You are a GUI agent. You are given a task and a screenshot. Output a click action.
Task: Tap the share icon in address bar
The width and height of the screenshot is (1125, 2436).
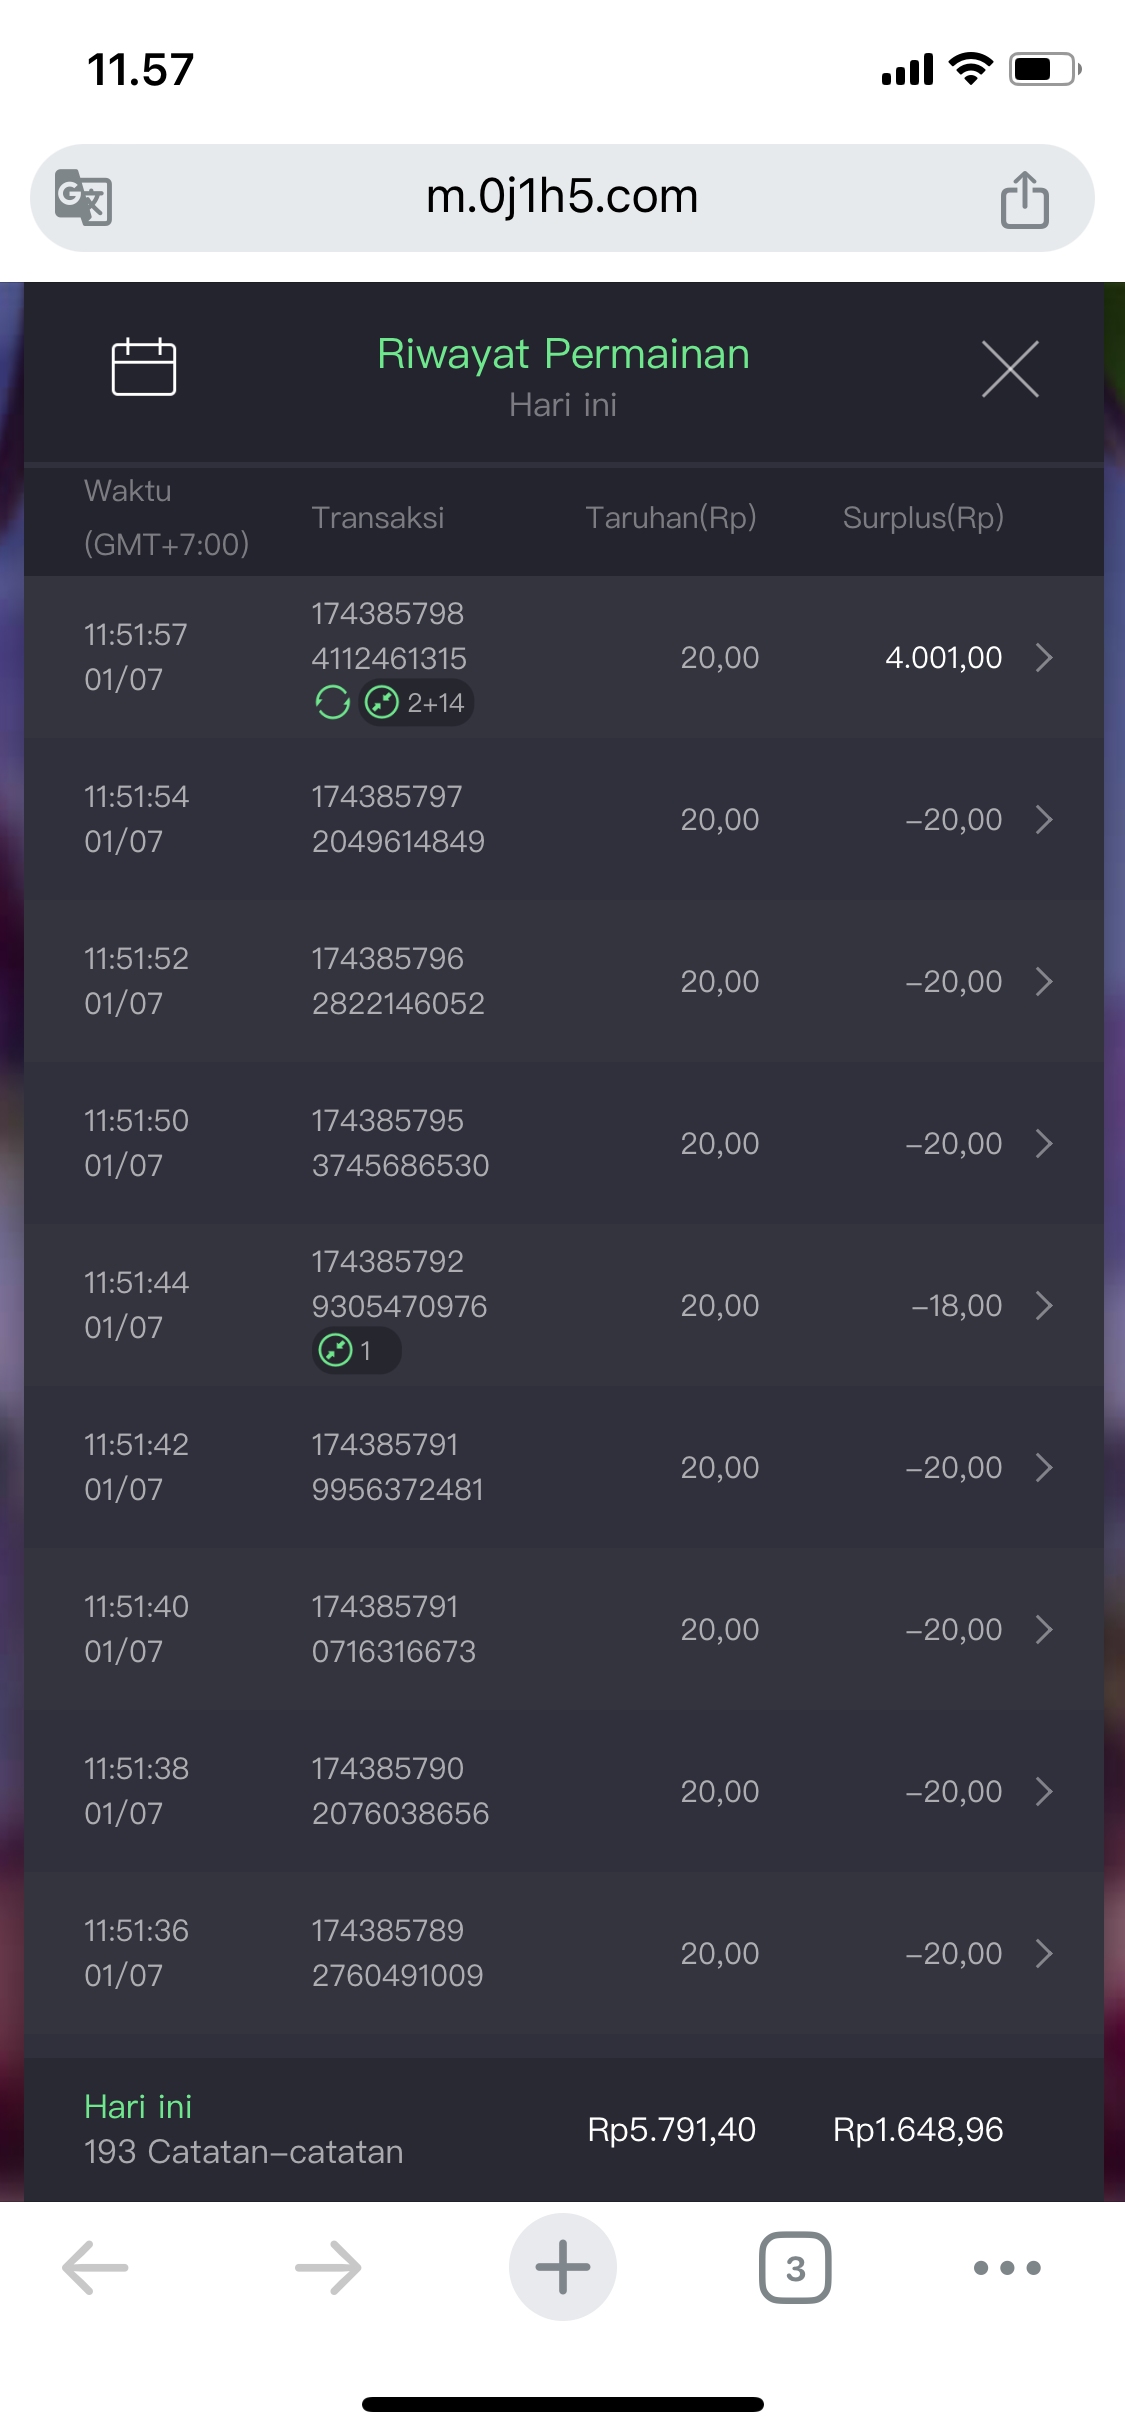1024,199
